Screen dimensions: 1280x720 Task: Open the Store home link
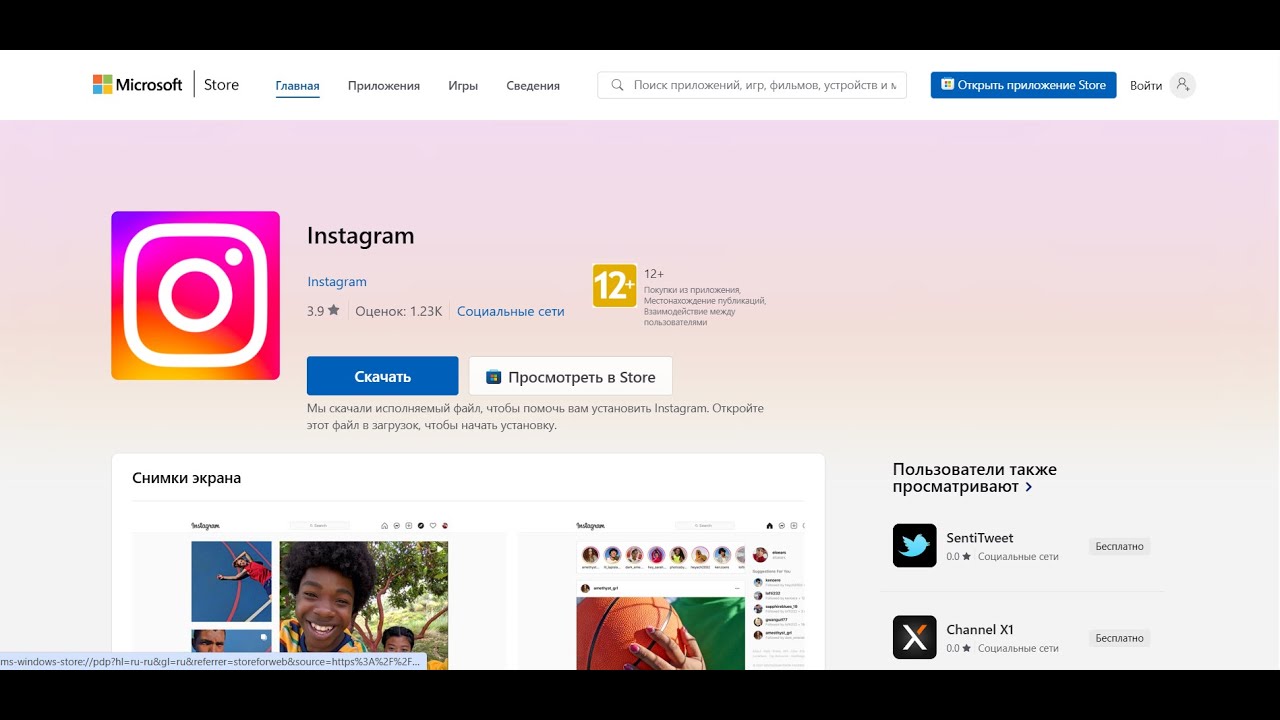click(221, 85)
